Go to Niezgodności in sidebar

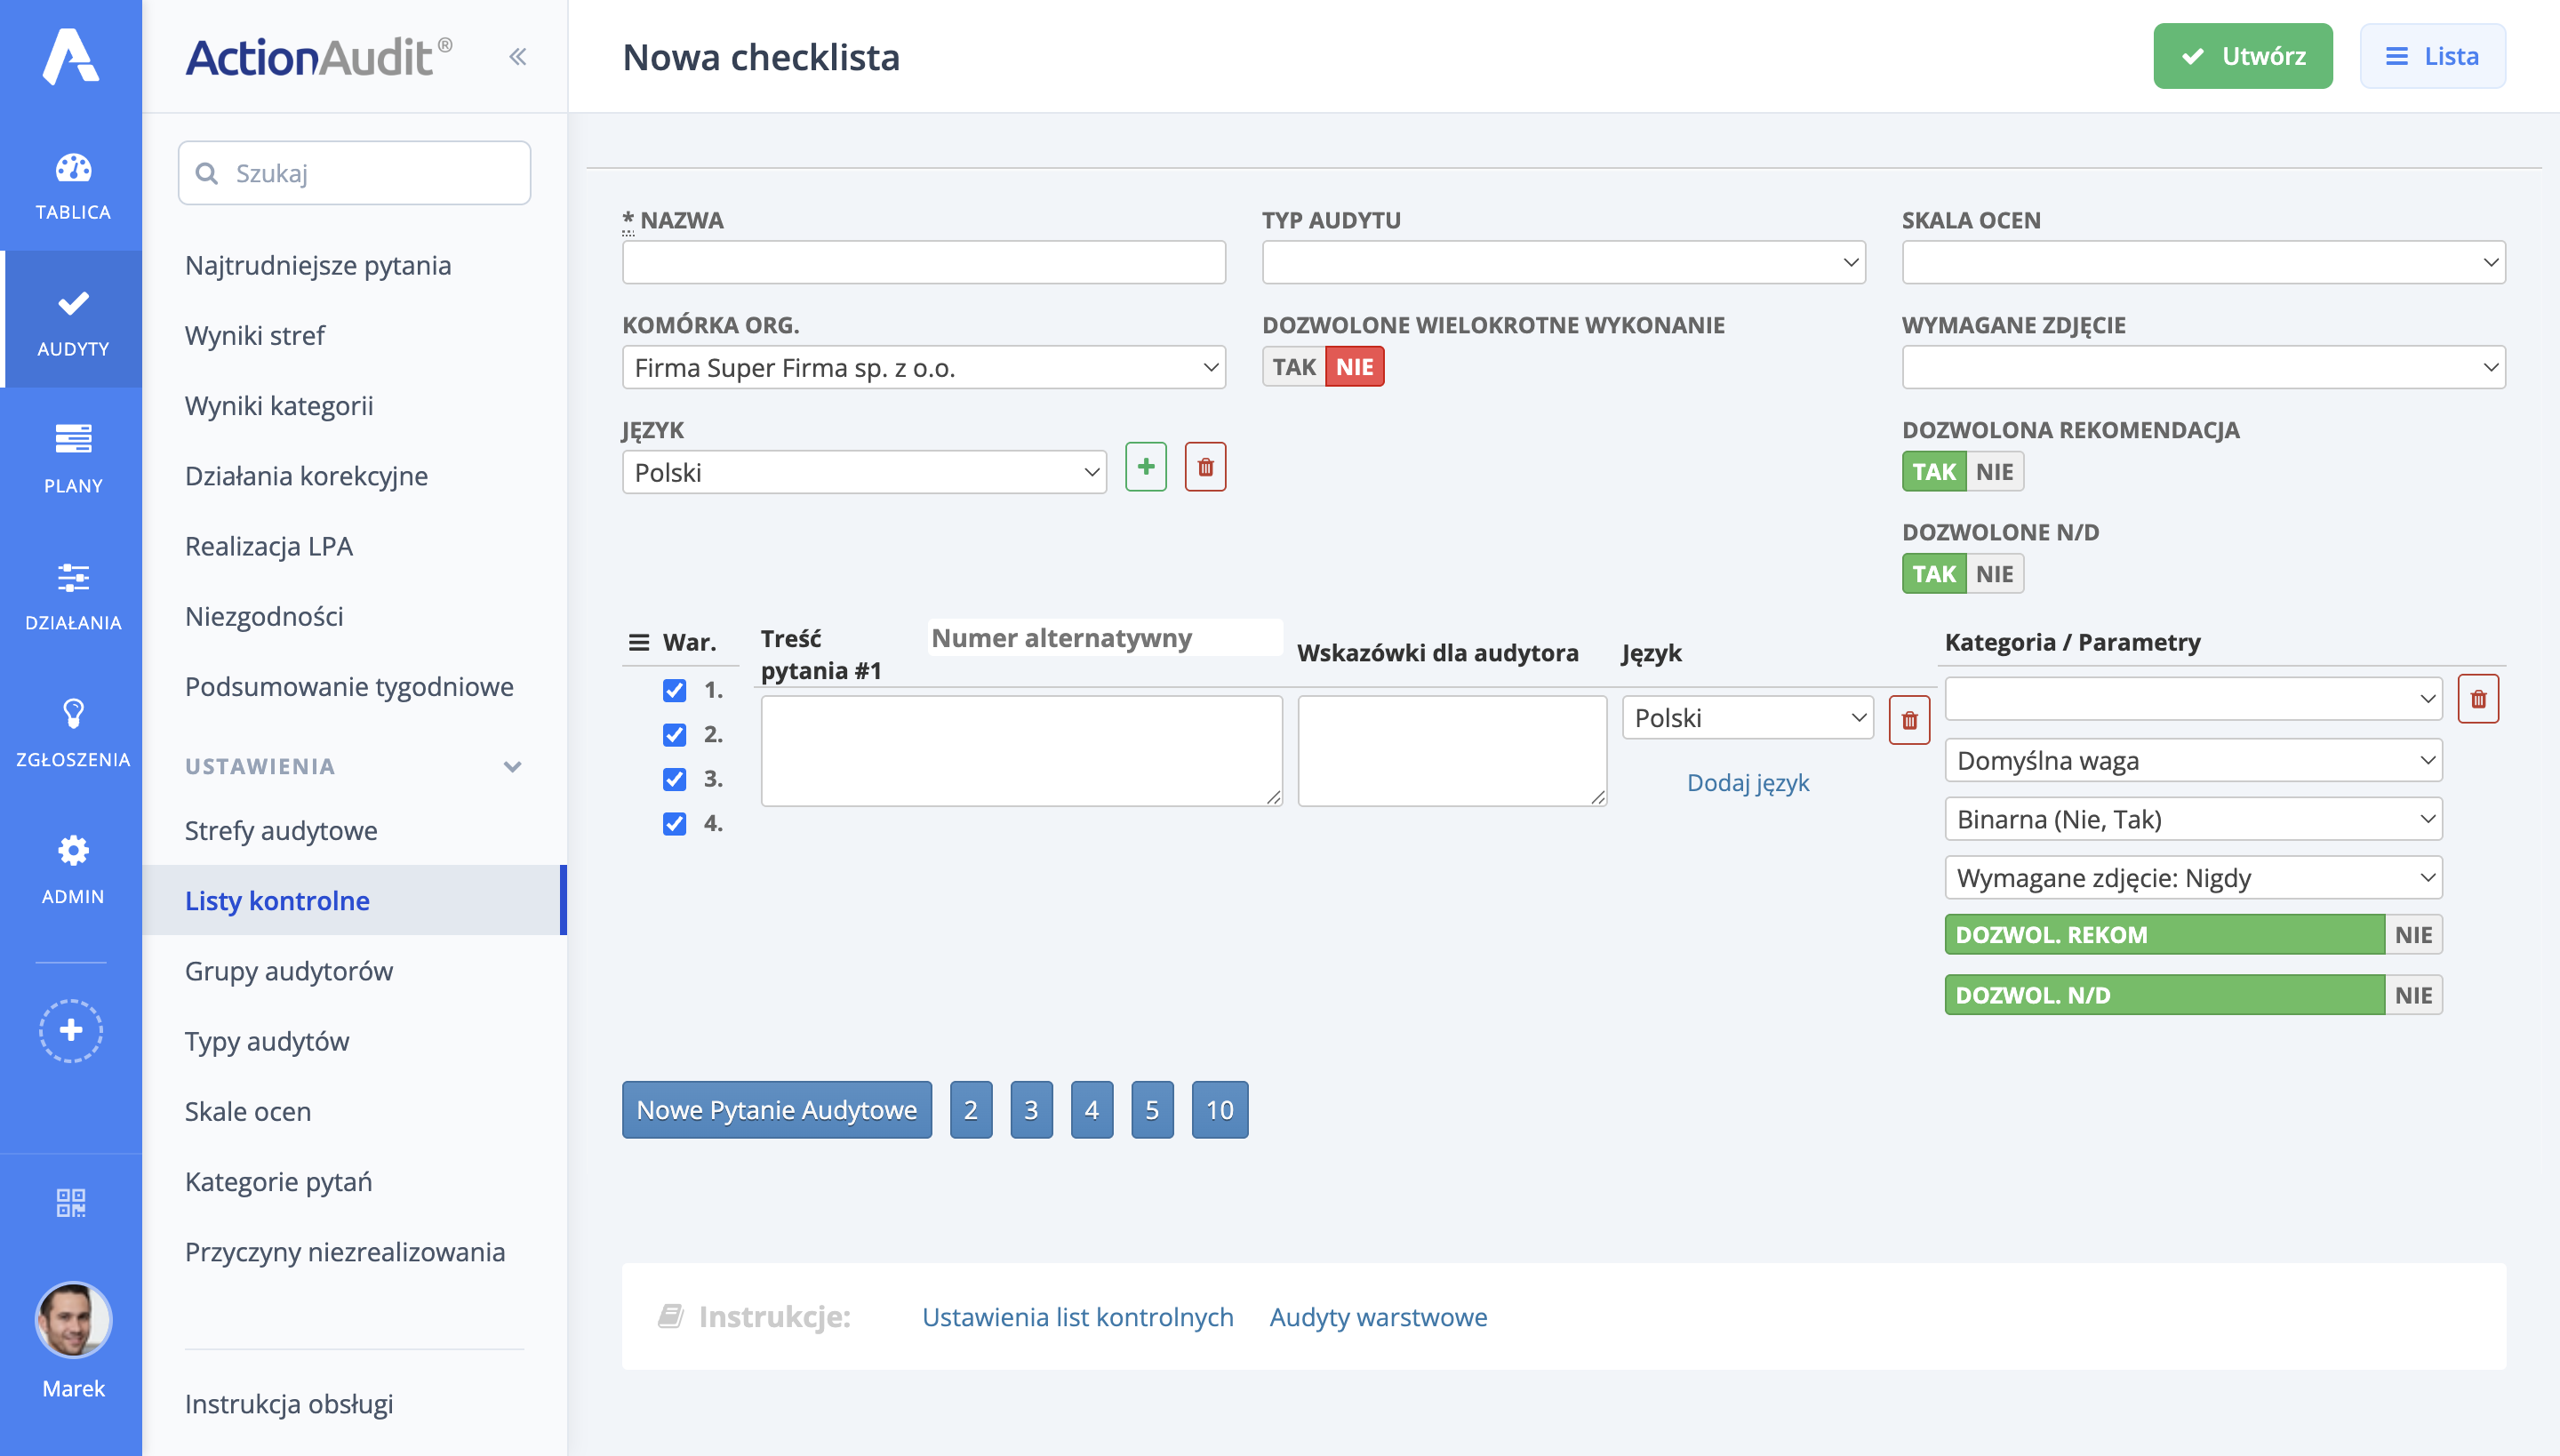[x=264, y=616]
